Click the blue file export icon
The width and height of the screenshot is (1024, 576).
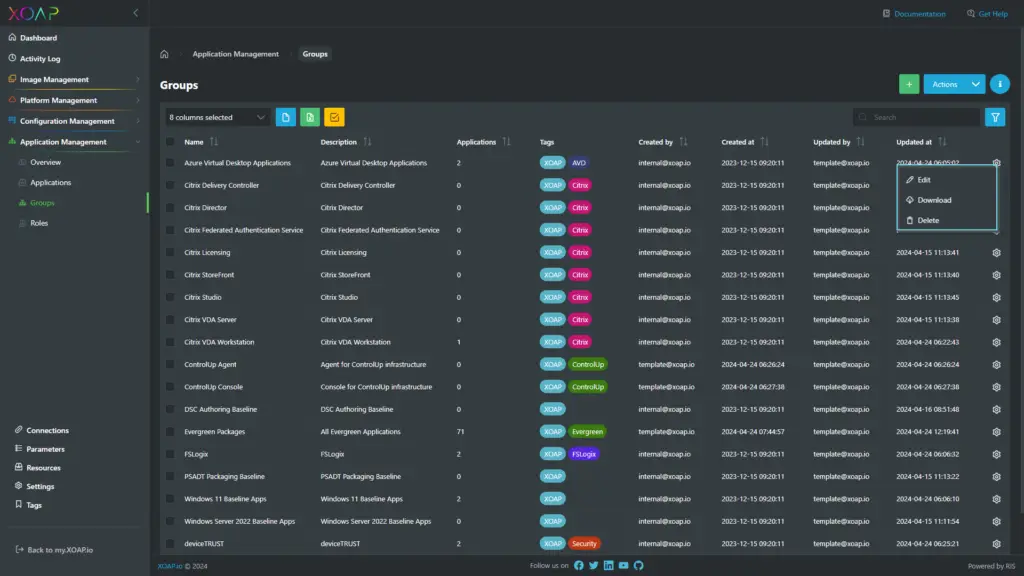(x=285, y=118)
